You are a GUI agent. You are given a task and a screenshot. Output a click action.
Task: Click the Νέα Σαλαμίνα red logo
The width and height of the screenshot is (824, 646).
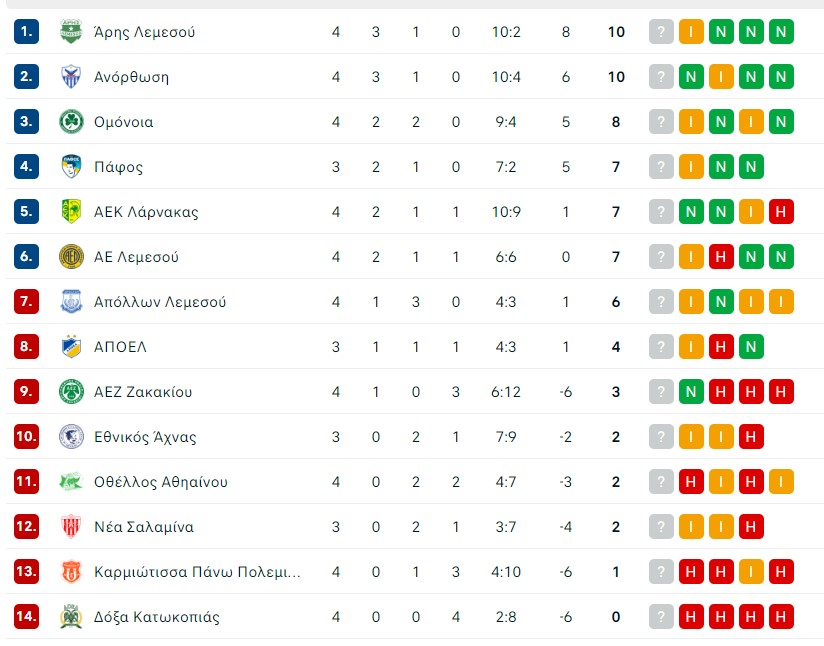pyautogui.click(x=71, y=527)
